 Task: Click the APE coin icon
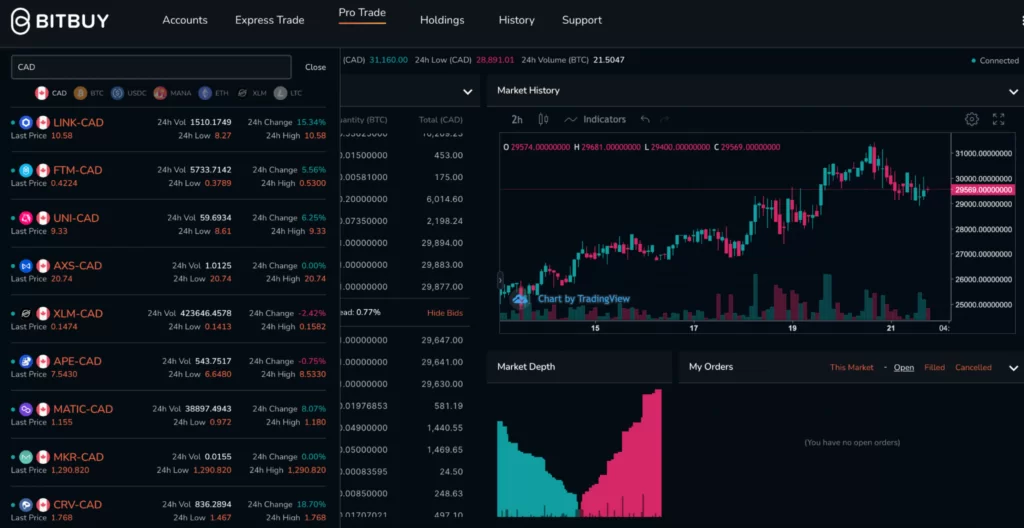[x=26, y=361]
